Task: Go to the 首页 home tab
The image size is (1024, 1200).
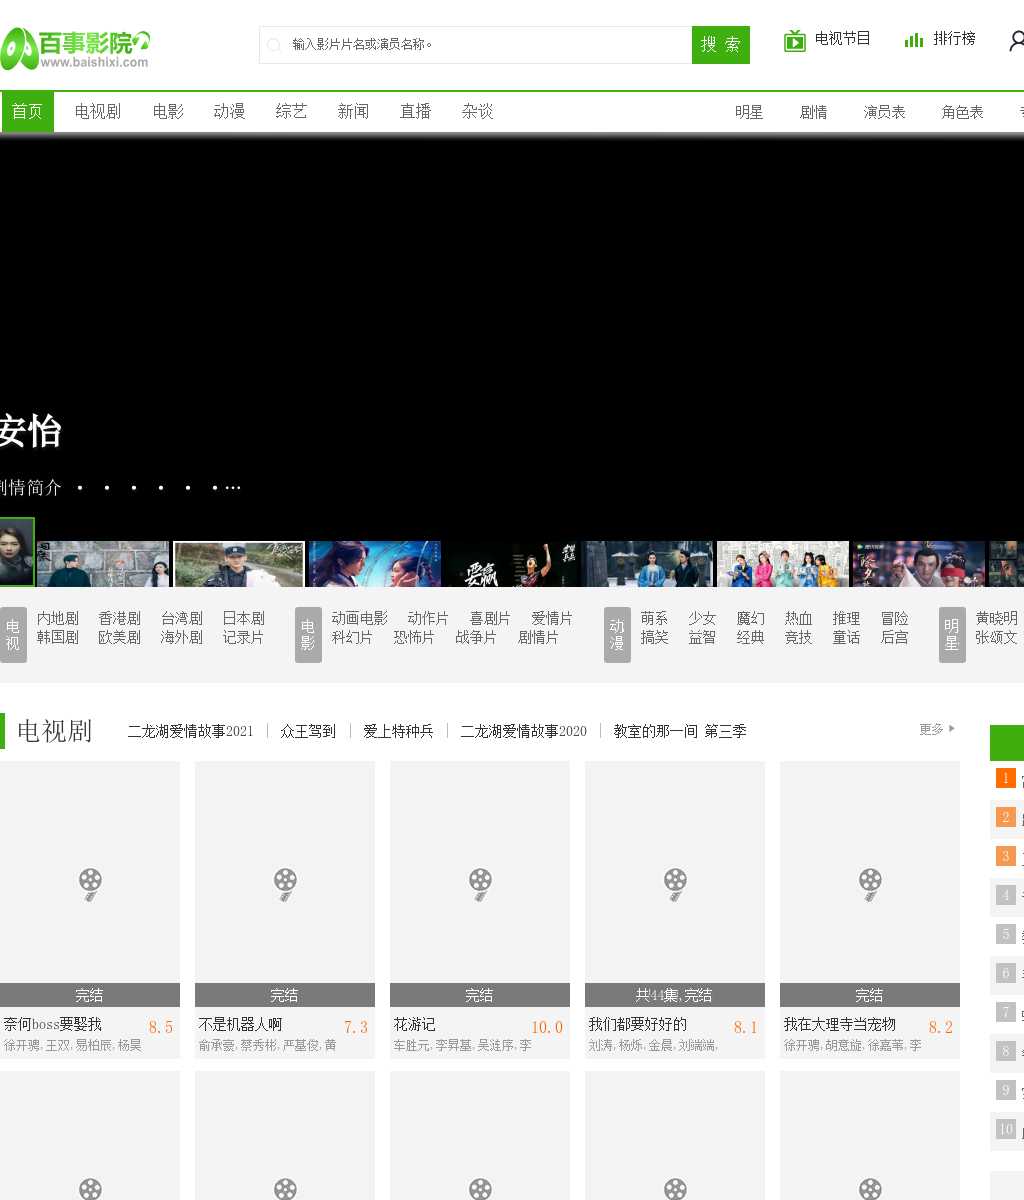Action: click(27, 112)
